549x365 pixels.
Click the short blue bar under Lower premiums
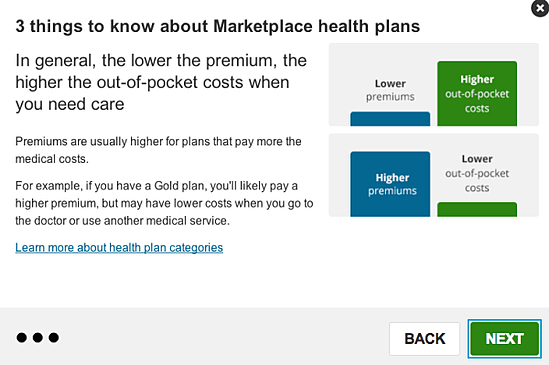[x=390, y=119]
